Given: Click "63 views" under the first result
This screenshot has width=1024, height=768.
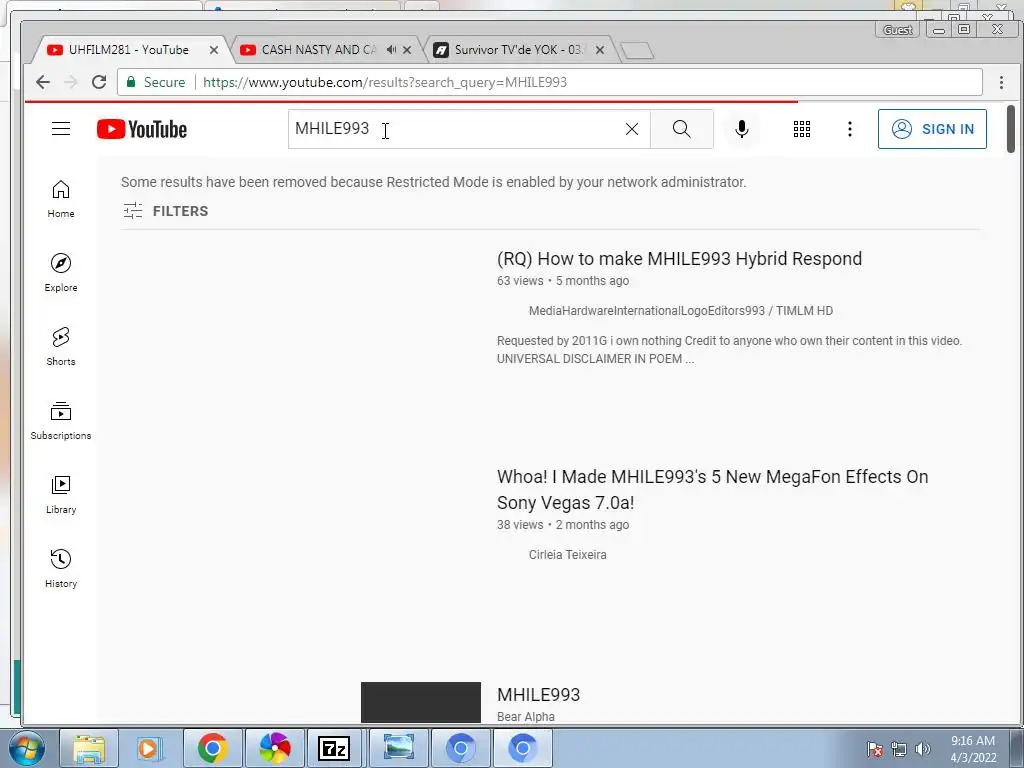Looking at the screenshot, I should click(520, 281).
